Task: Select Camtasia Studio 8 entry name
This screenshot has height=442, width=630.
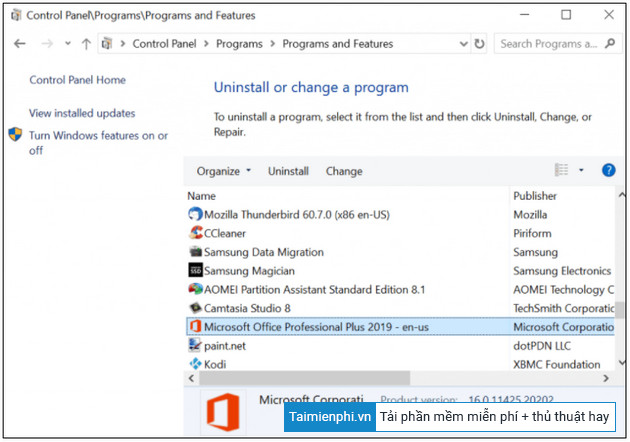Action: point(247,309)
